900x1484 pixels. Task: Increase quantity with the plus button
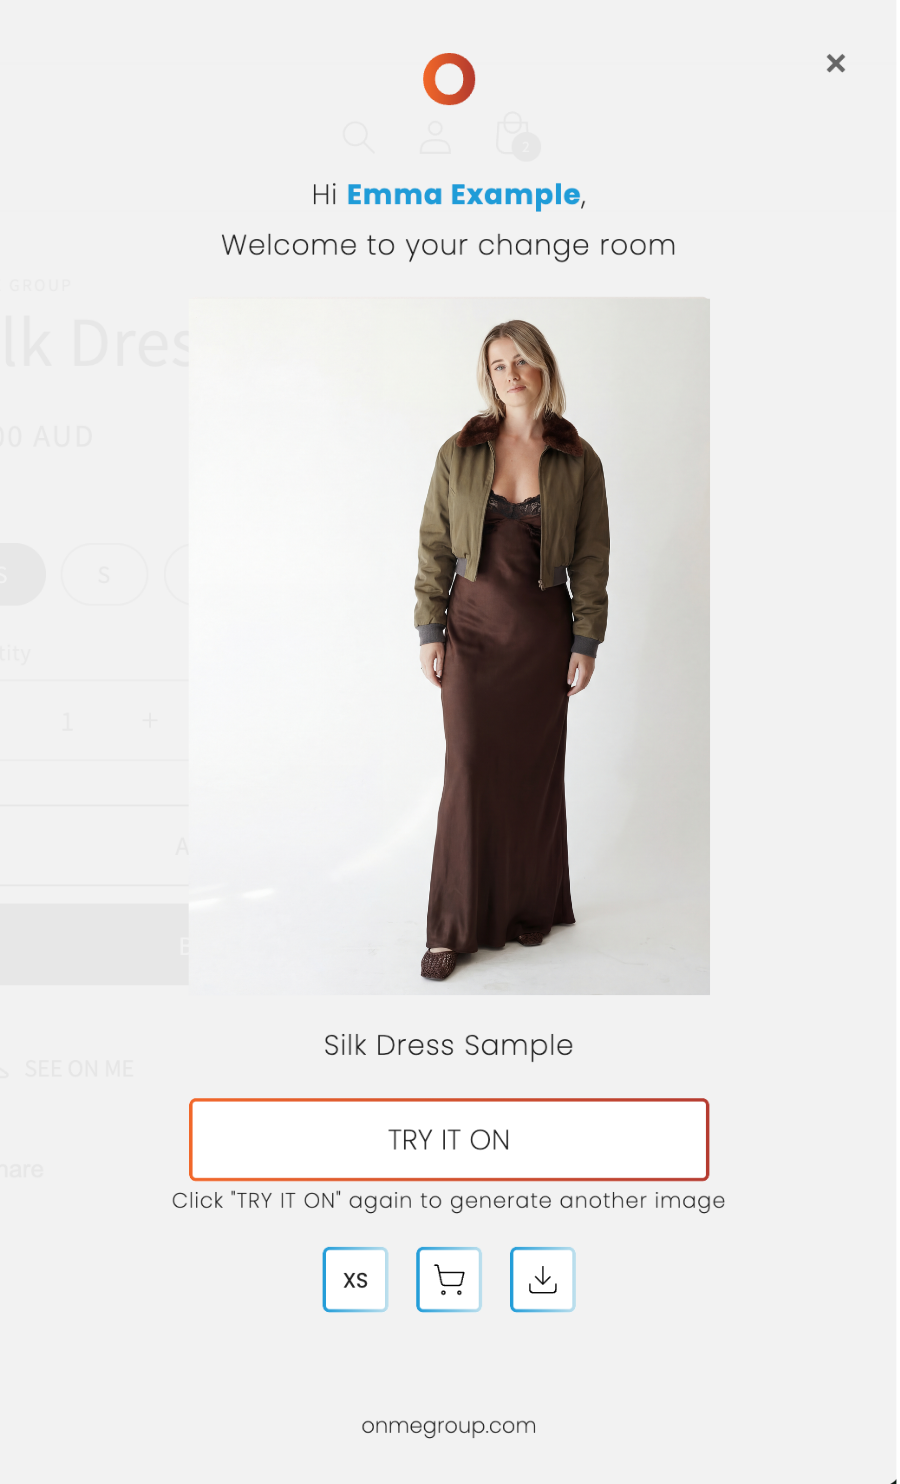[x=150, y=720]
